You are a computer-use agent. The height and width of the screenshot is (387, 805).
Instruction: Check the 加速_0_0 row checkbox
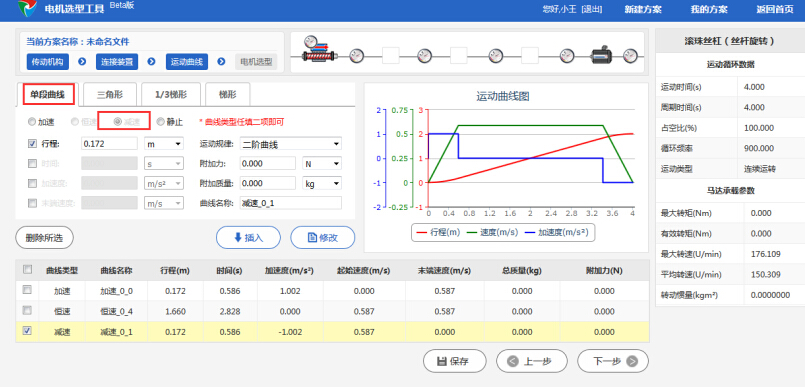[28, 290]
